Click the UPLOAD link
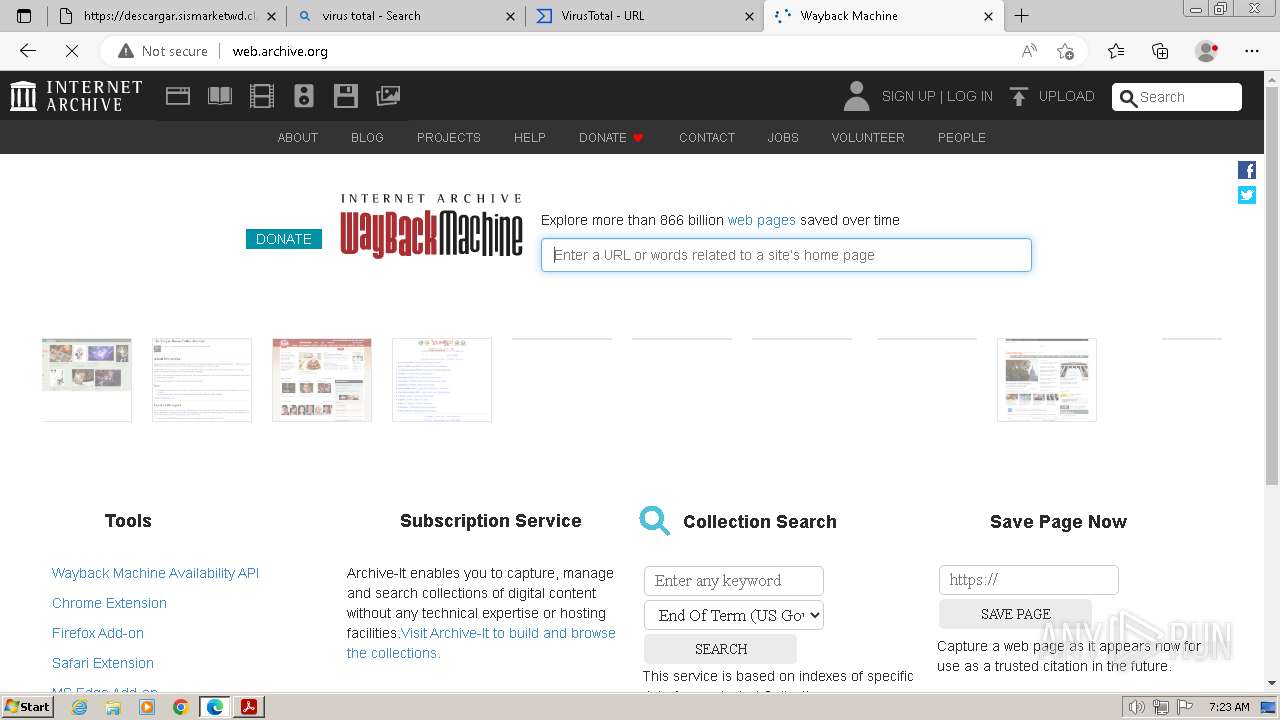 pos(1067,96)
